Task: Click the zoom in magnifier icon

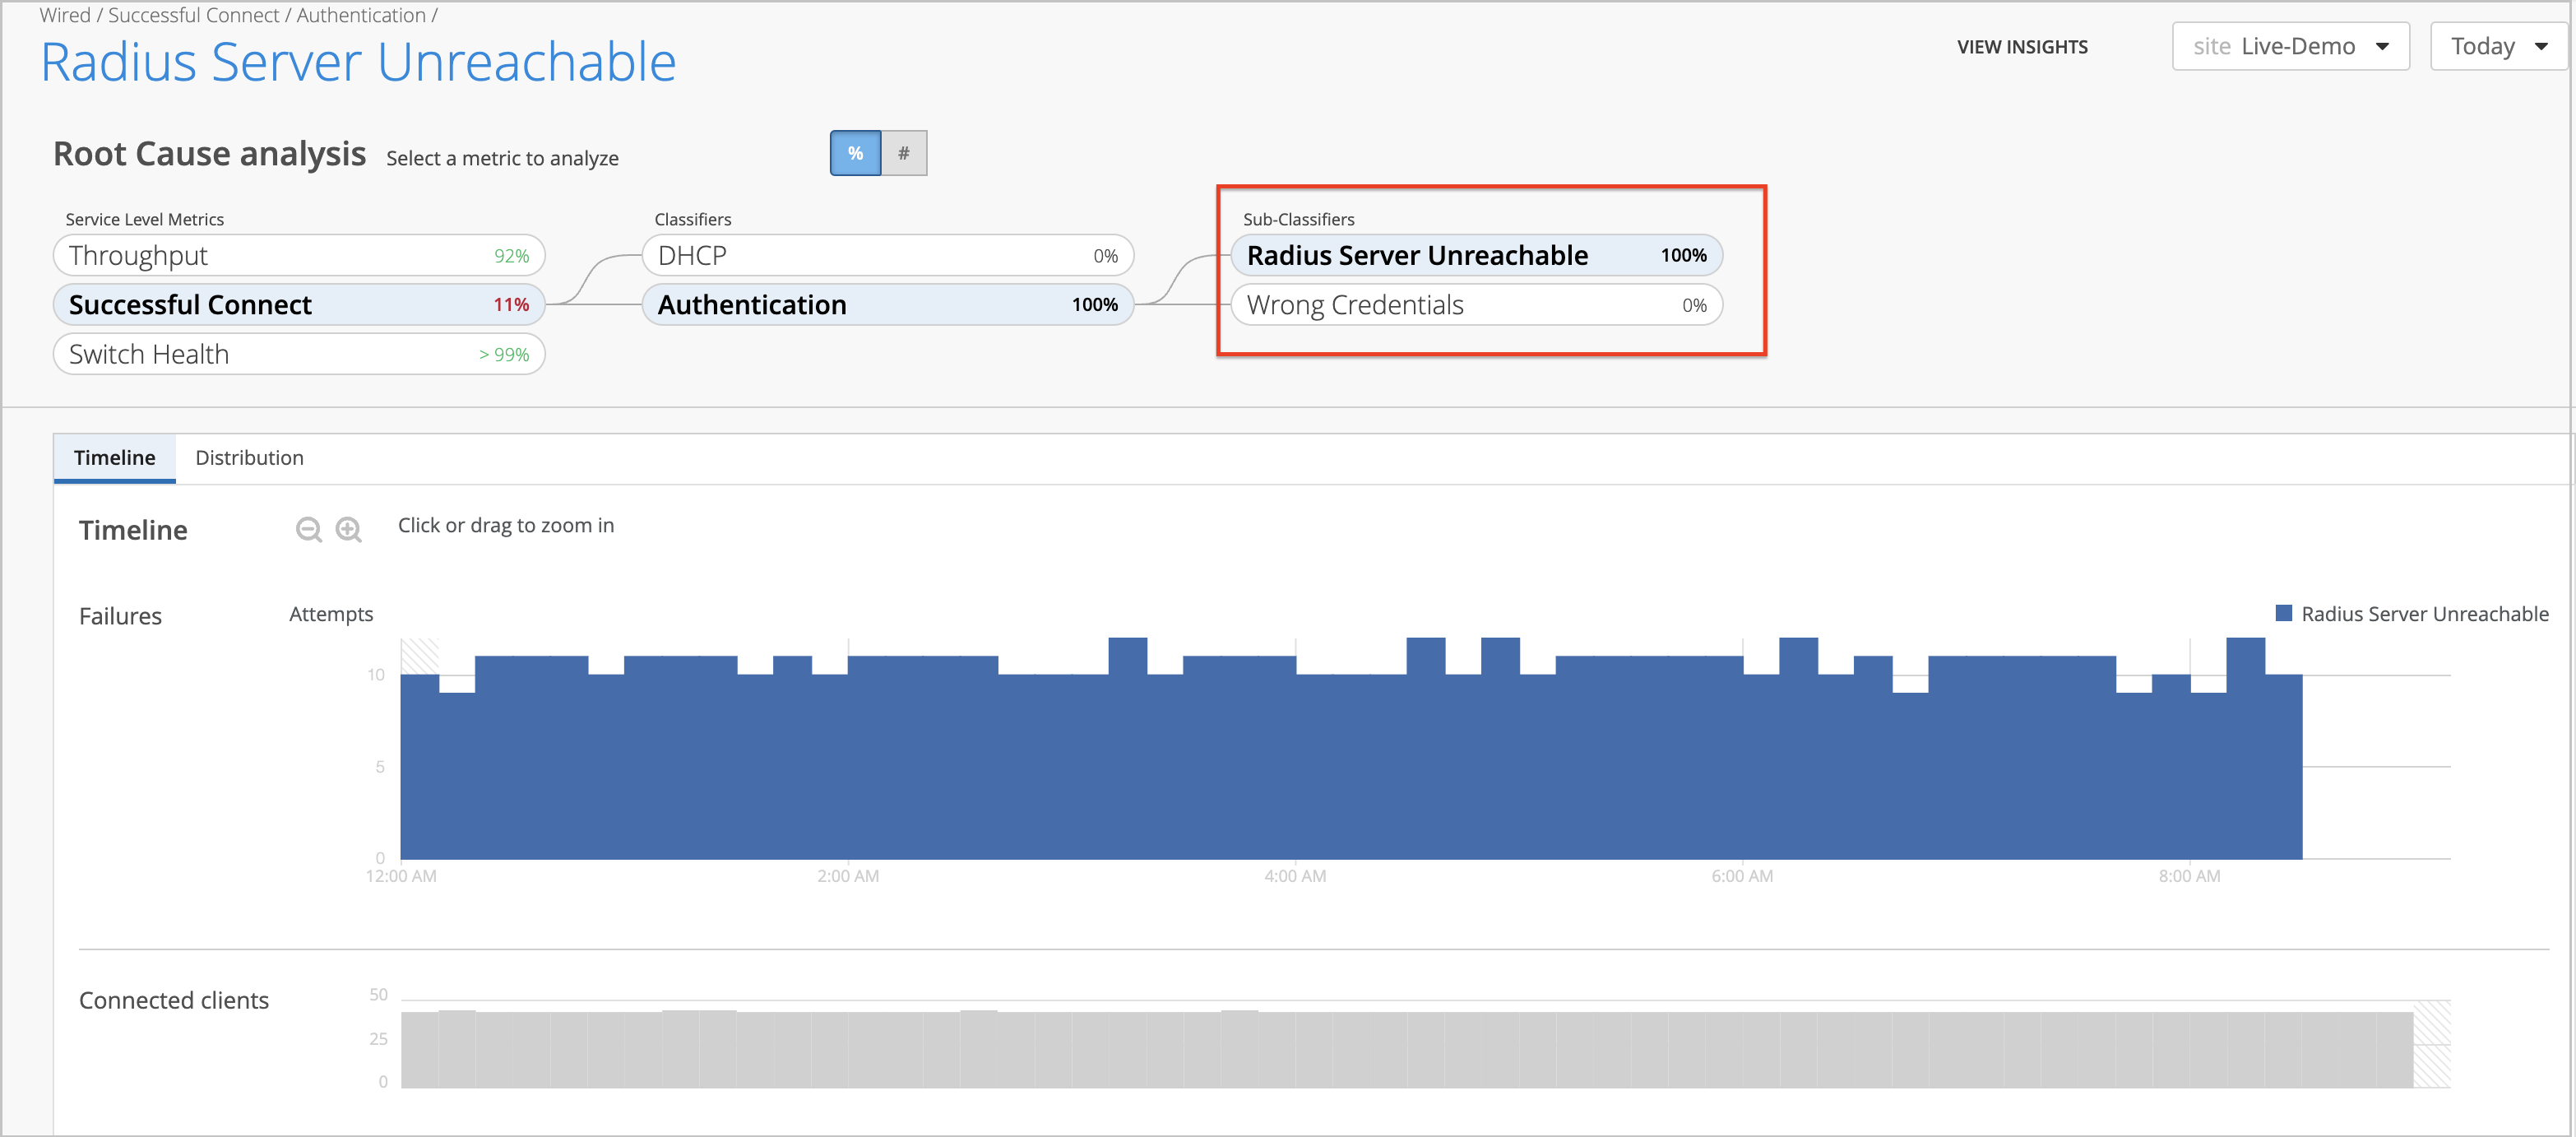Action: pos(348,529)
